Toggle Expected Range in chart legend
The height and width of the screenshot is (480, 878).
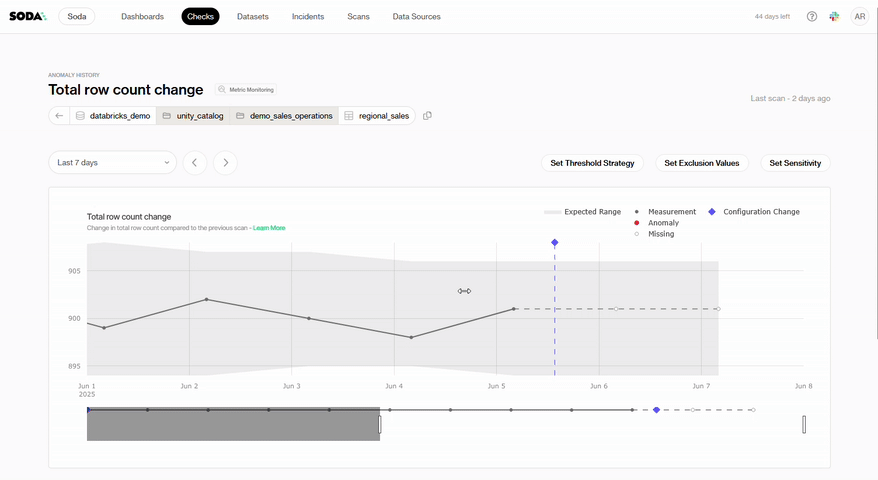pyautogui.click(x=582, y=212)
